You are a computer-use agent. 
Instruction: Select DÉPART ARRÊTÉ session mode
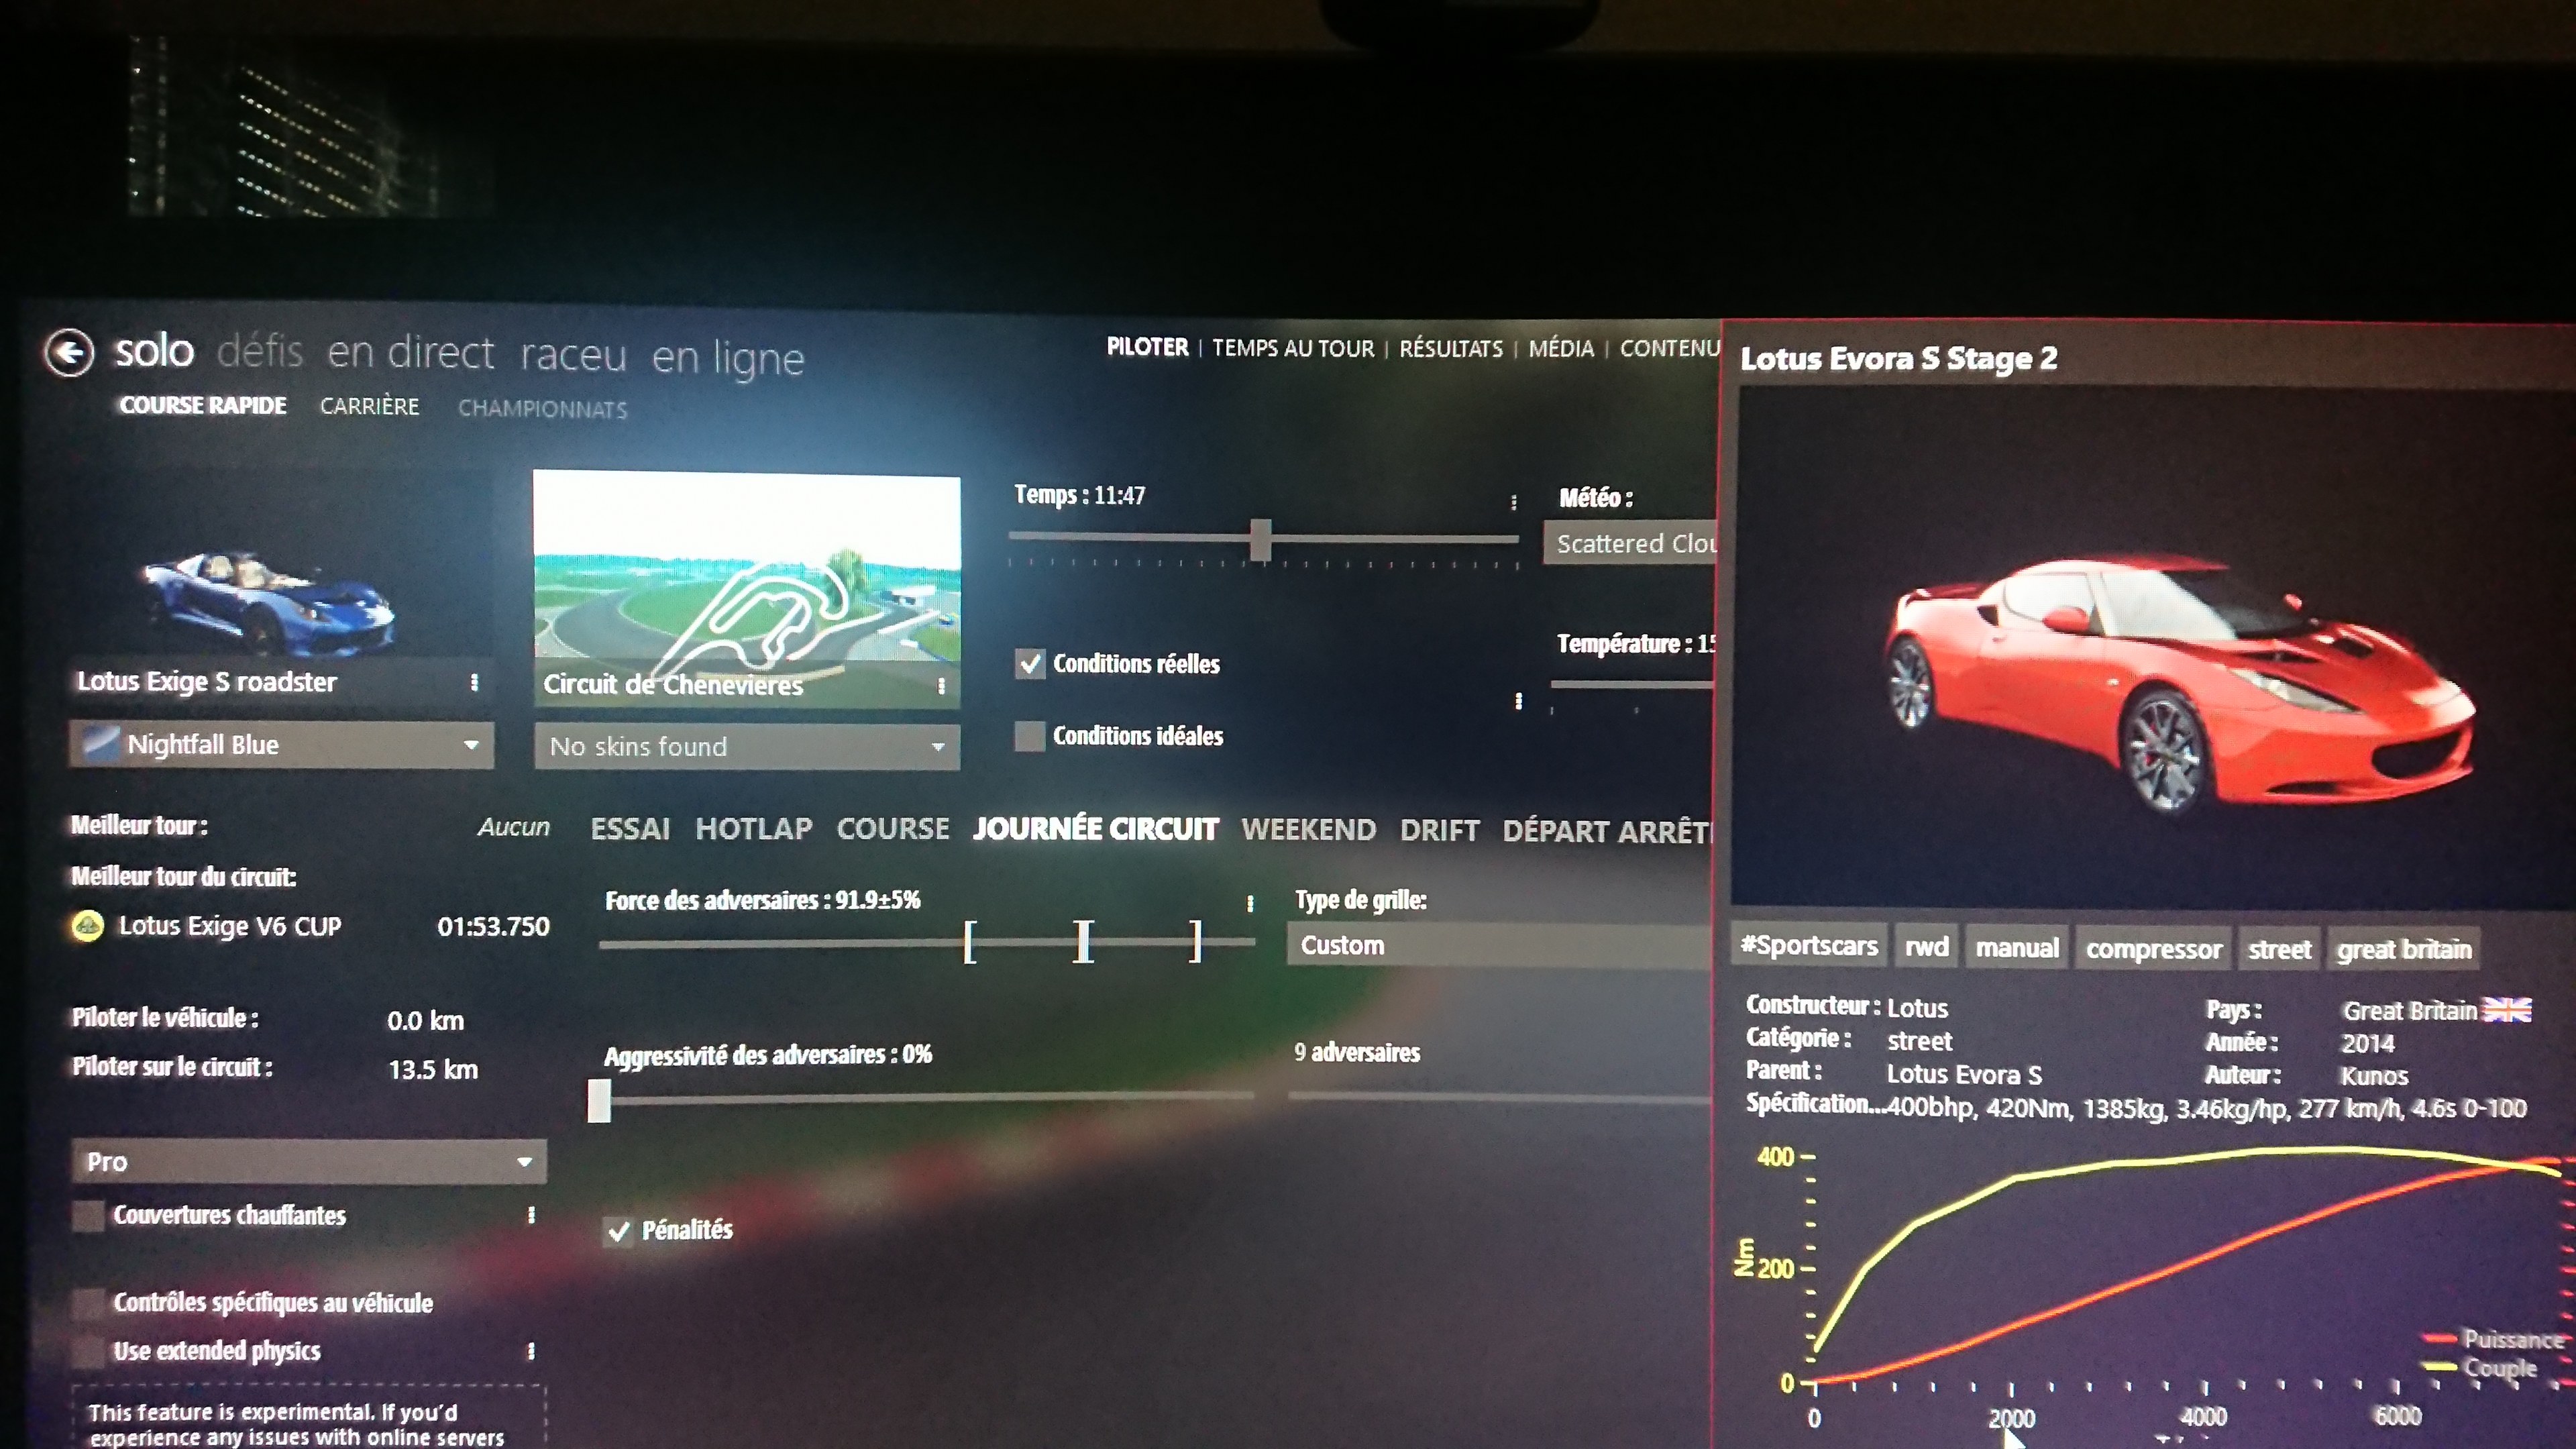1608,832
